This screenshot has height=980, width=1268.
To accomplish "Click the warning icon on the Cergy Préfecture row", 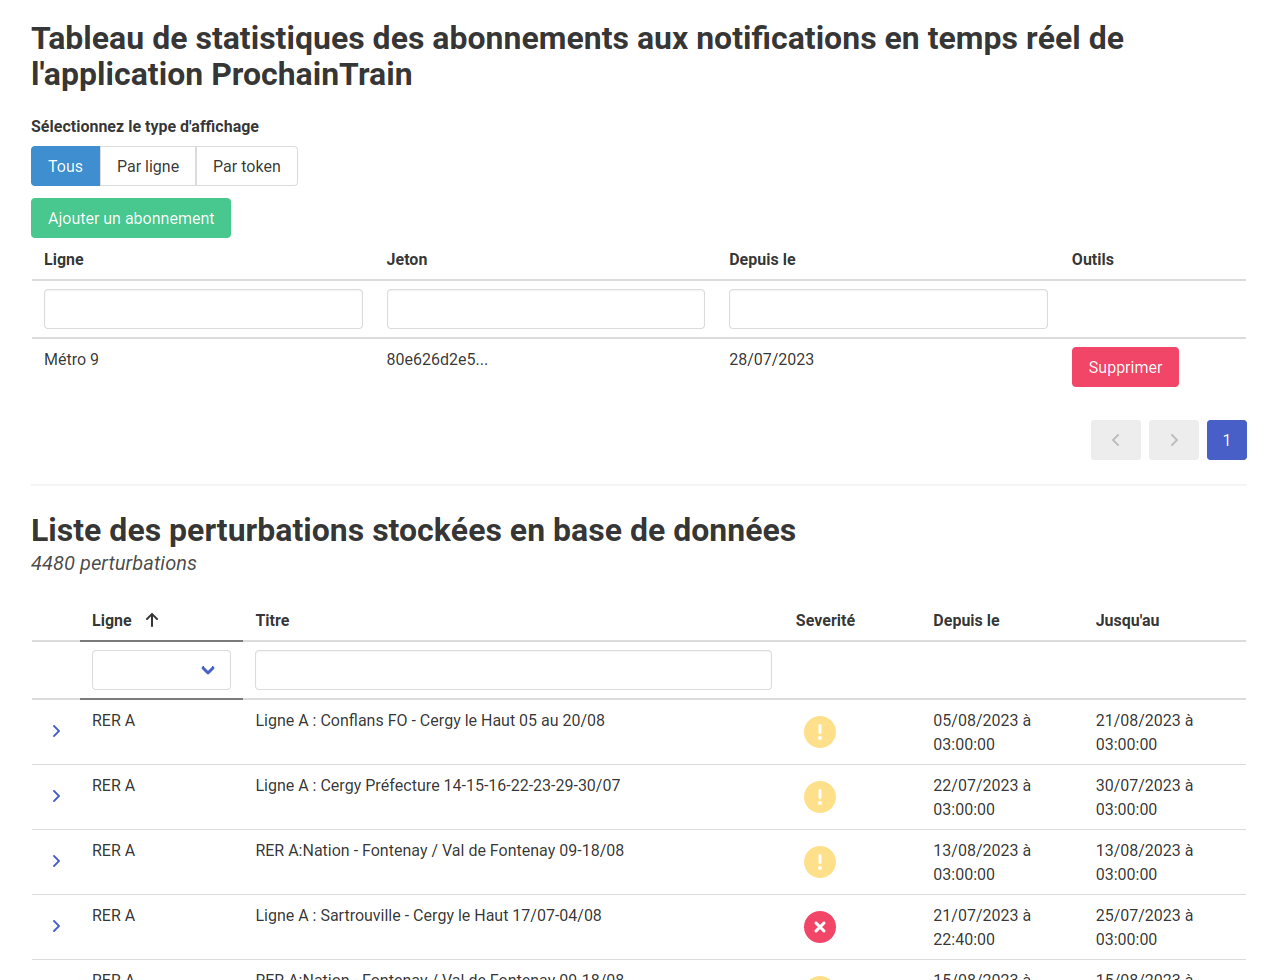I will click(x=820, y=797).
